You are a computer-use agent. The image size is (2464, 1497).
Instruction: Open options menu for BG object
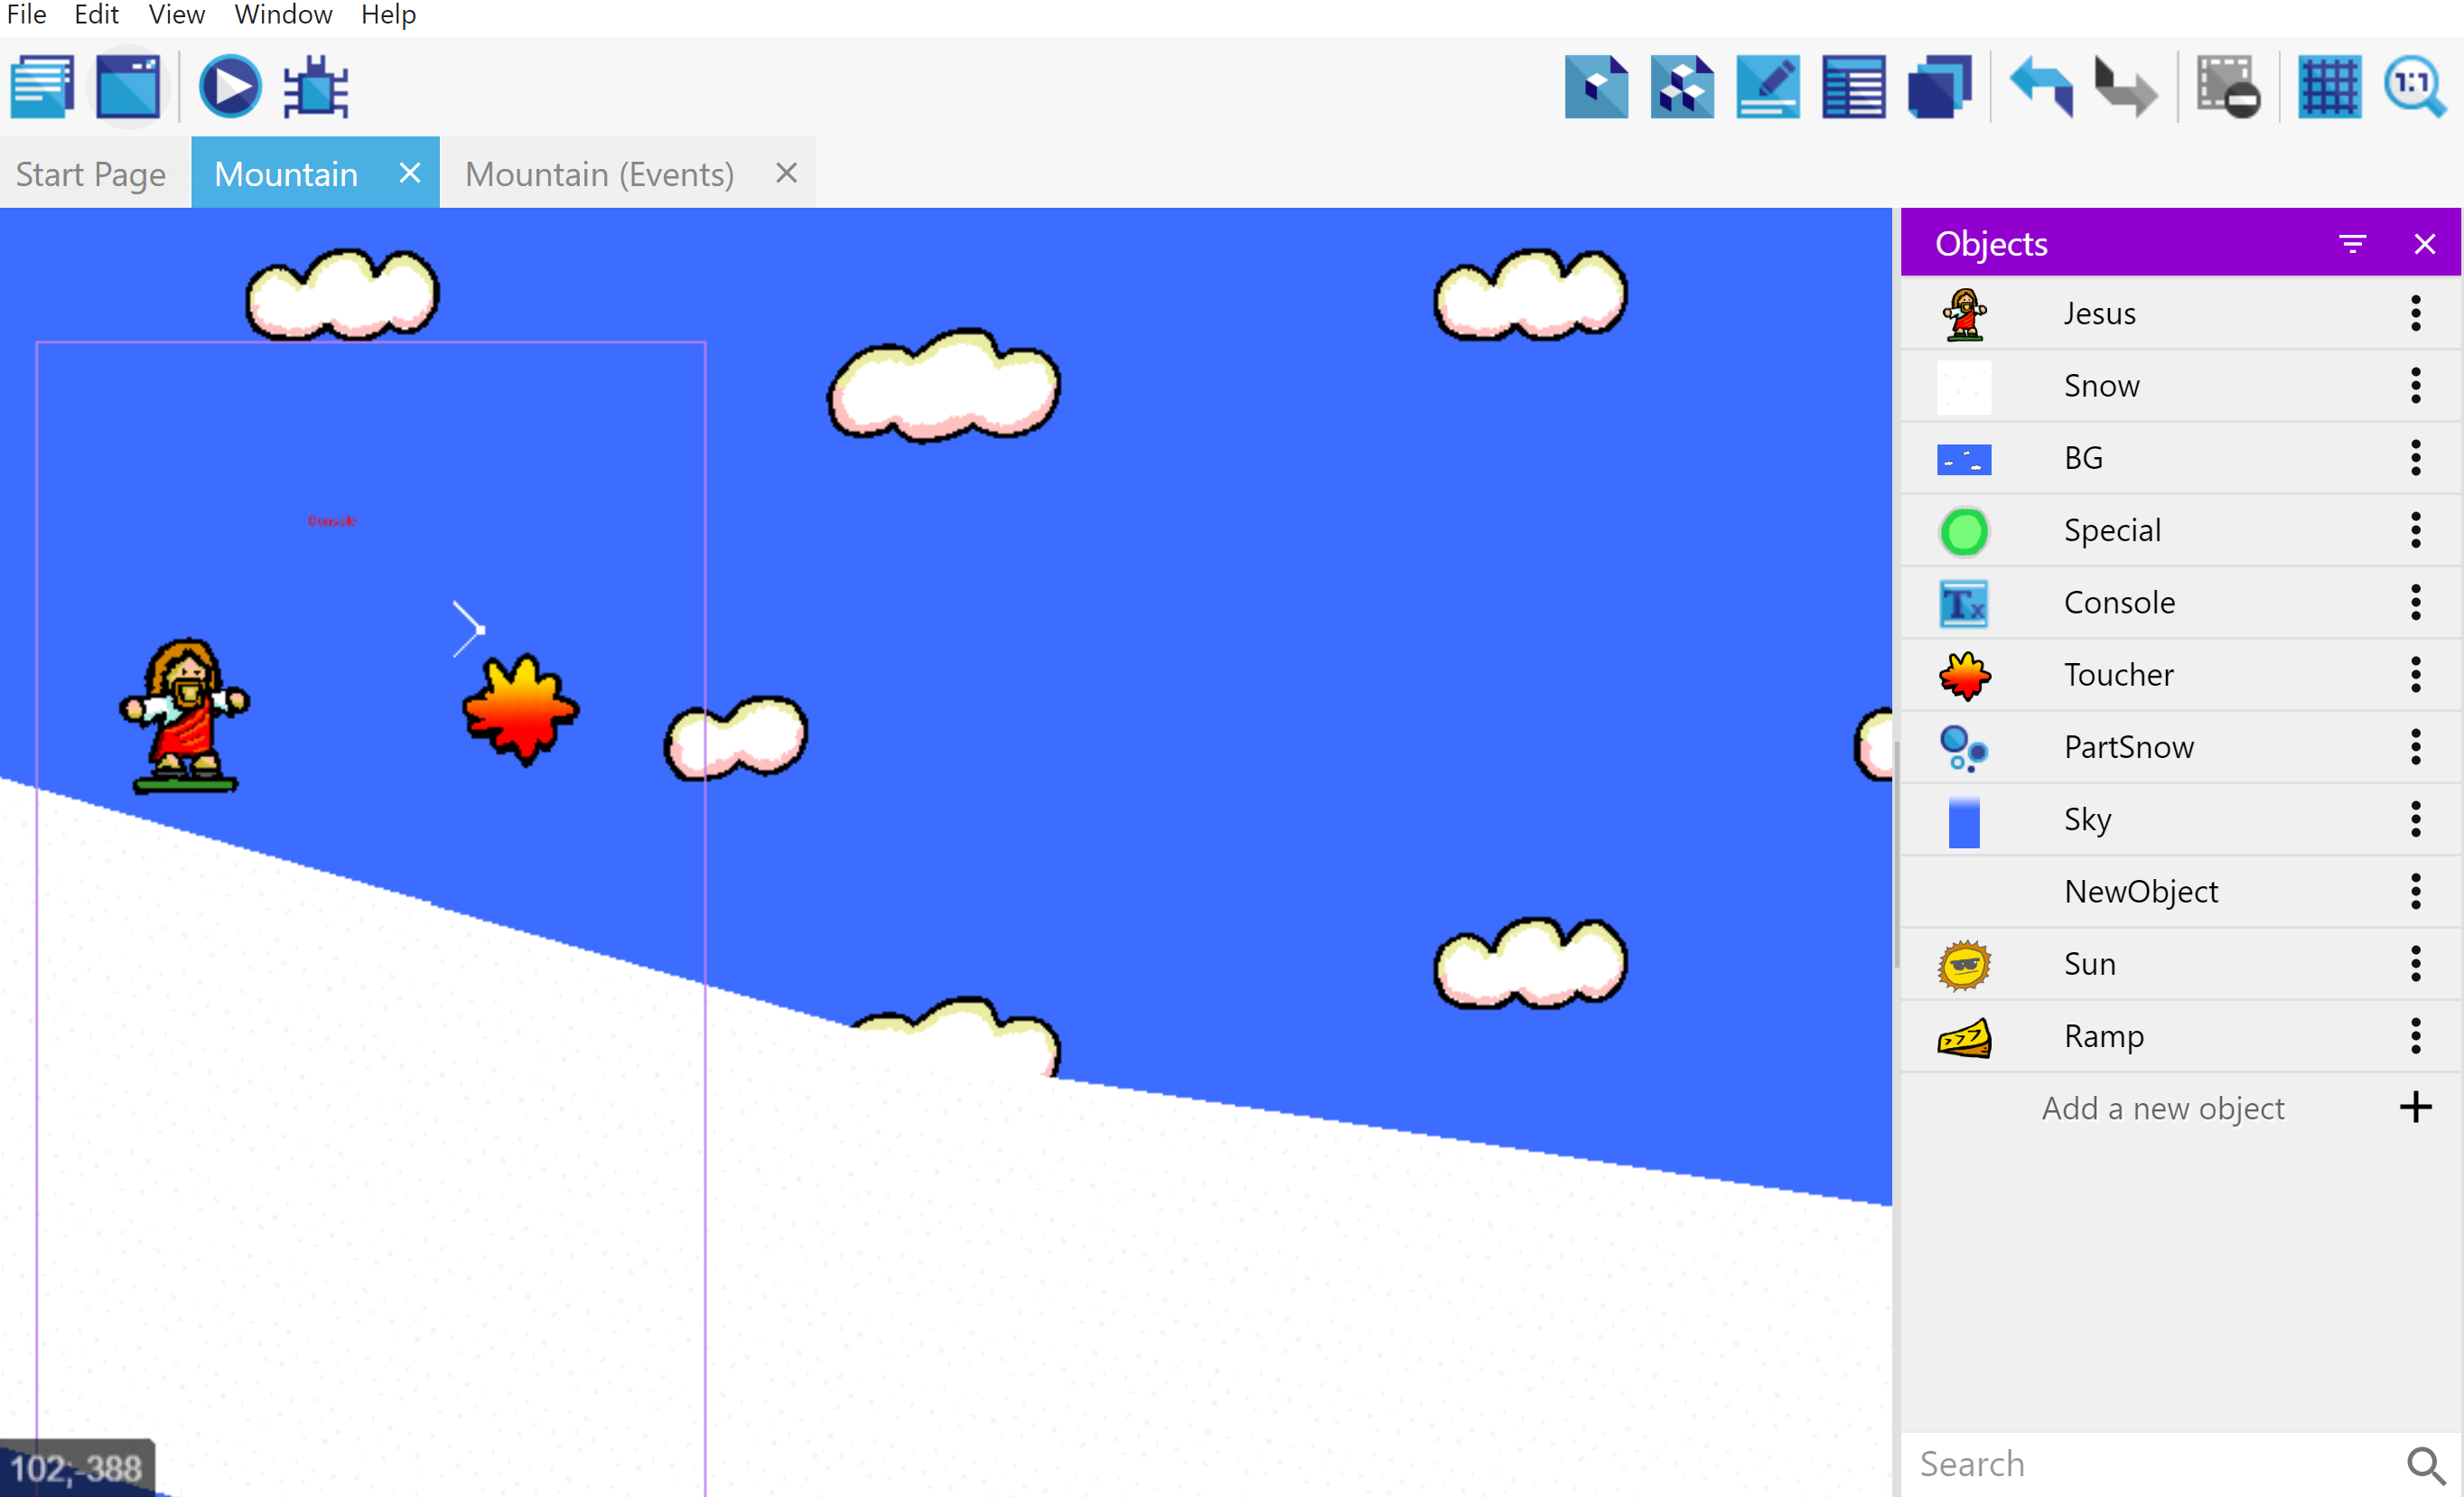click(x=2416, y=458)
